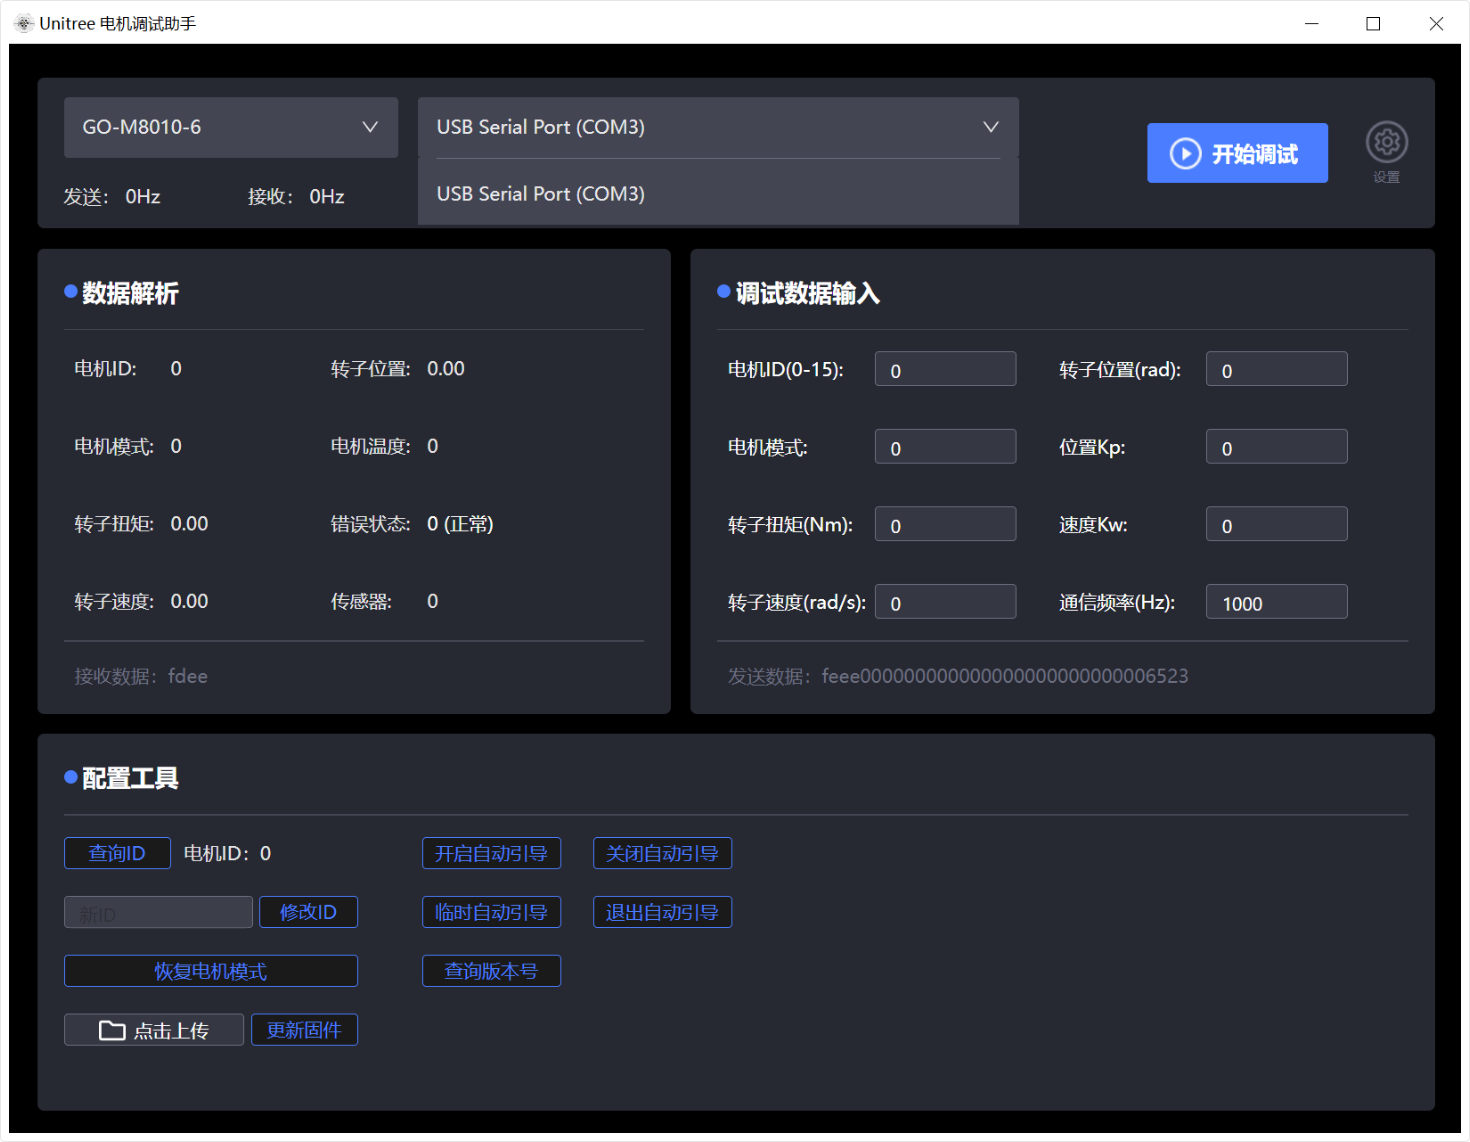The image size is (1470, 1142).
Task: Click the Unitree app logo in title bar
Action: coord(24,23)
